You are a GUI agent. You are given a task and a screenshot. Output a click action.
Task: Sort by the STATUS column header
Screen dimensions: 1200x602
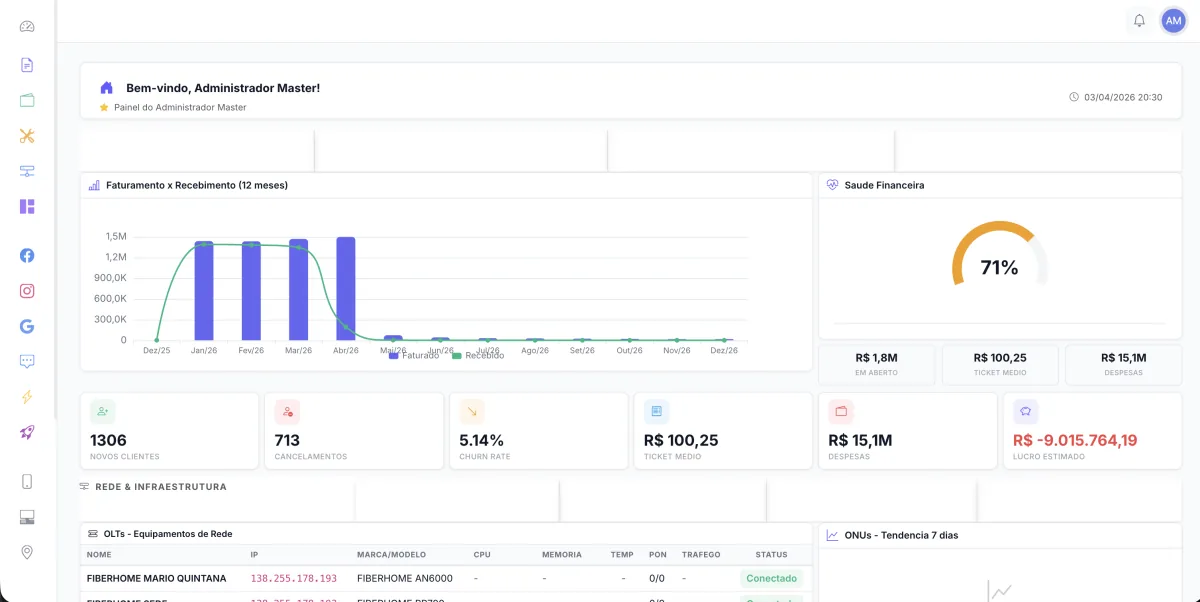point(771,554)
